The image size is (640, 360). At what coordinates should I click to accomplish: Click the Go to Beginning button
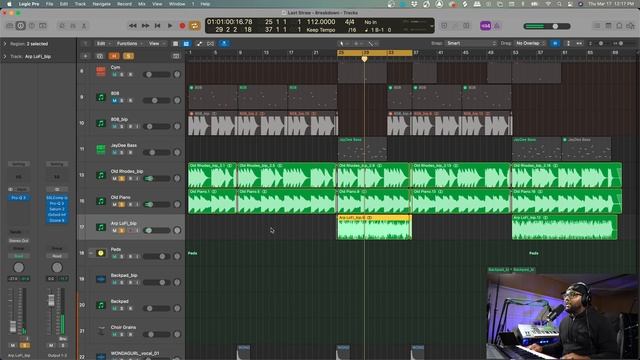pos(158,26)
